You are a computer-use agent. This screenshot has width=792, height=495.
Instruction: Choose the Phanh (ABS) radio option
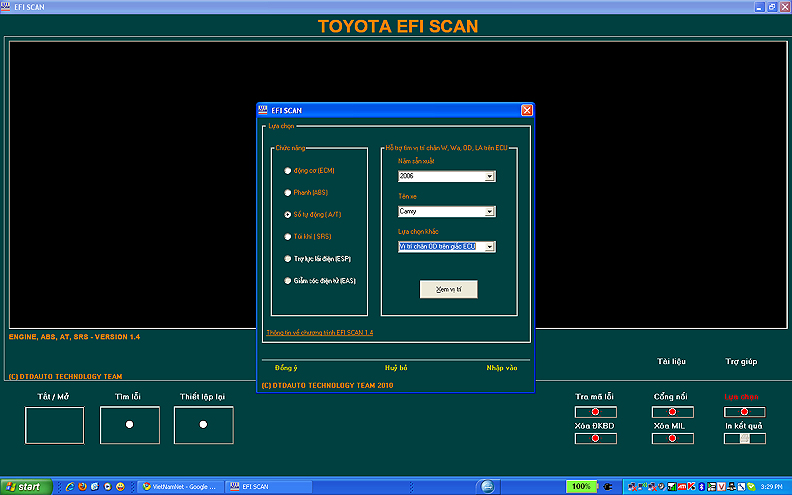pos(287,192)
